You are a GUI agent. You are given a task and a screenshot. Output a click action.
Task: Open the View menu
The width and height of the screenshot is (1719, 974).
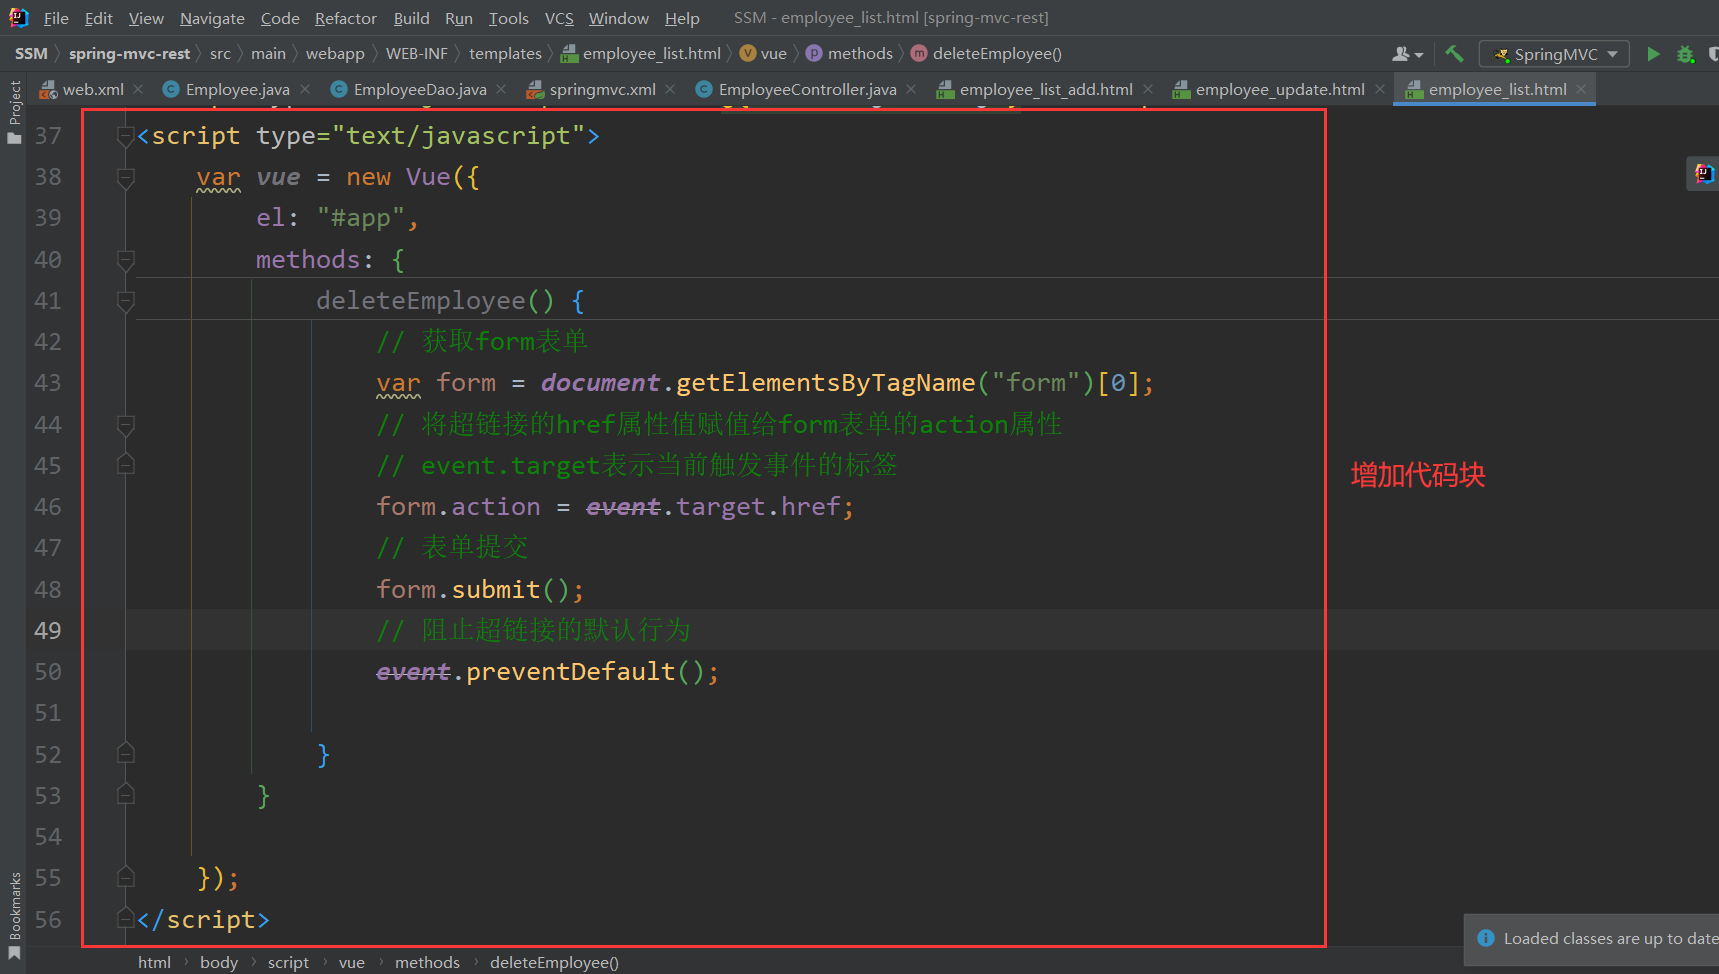pyautogui.click(x=146, y=18)
